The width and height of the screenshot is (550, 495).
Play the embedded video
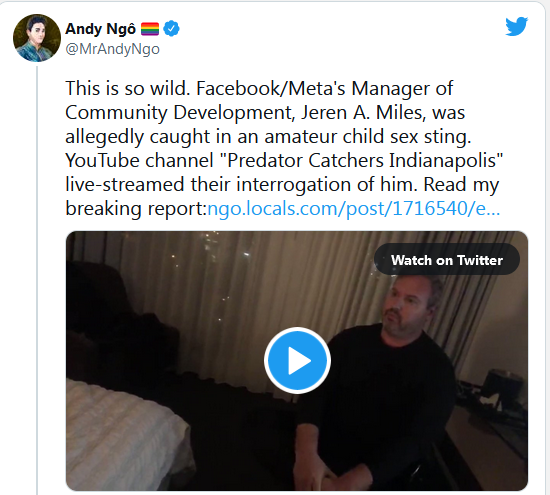click(297, 361)
